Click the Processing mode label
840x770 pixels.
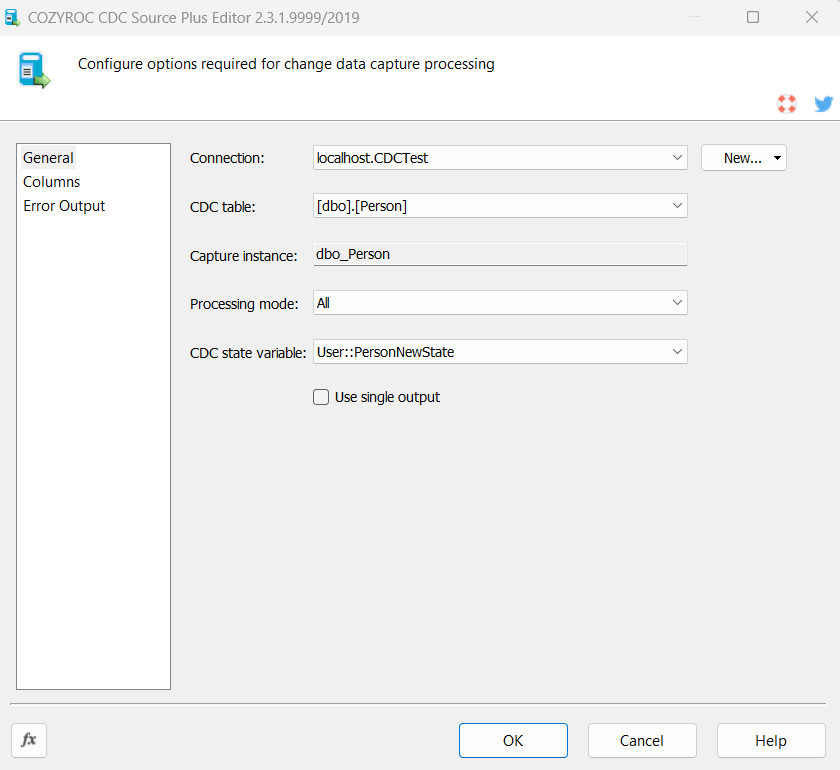pyautogui.click(x=244, y=304)
